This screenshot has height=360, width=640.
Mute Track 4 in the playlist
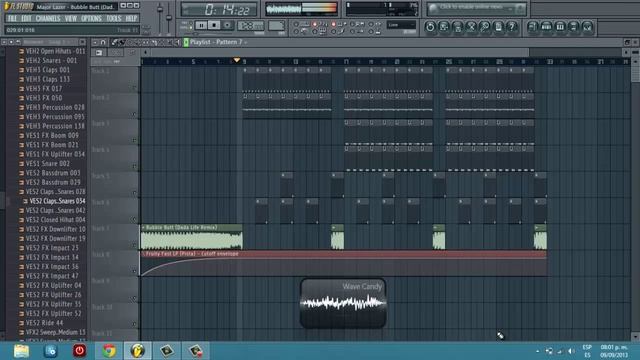(x=134, y=167)
